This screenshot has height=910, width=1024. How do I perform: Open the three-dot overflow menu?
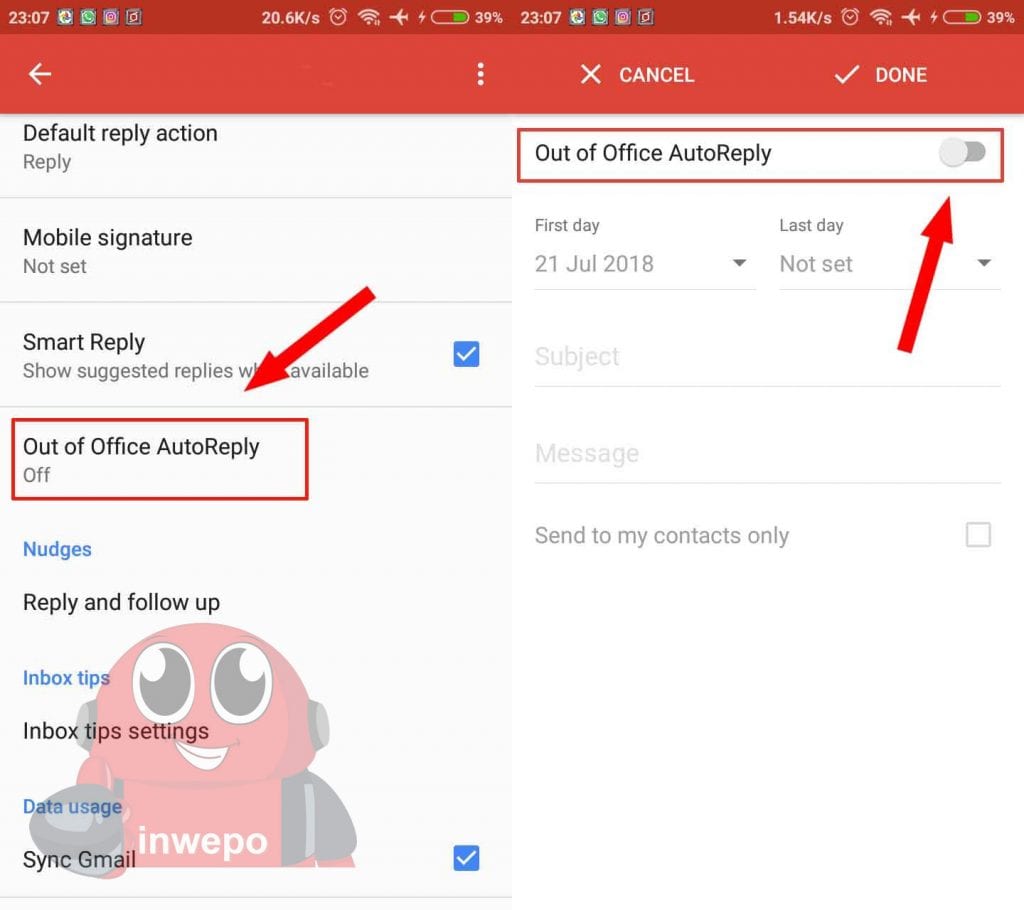[x=481, y=74]
